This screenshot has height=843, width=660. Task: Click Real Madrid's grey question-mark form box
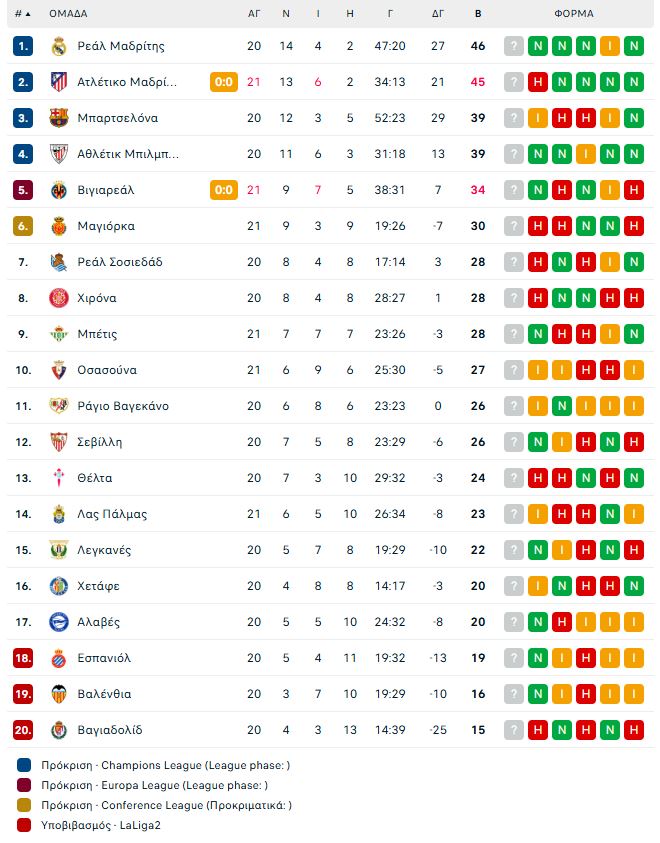pyautogui.click(x=514, y=46)
